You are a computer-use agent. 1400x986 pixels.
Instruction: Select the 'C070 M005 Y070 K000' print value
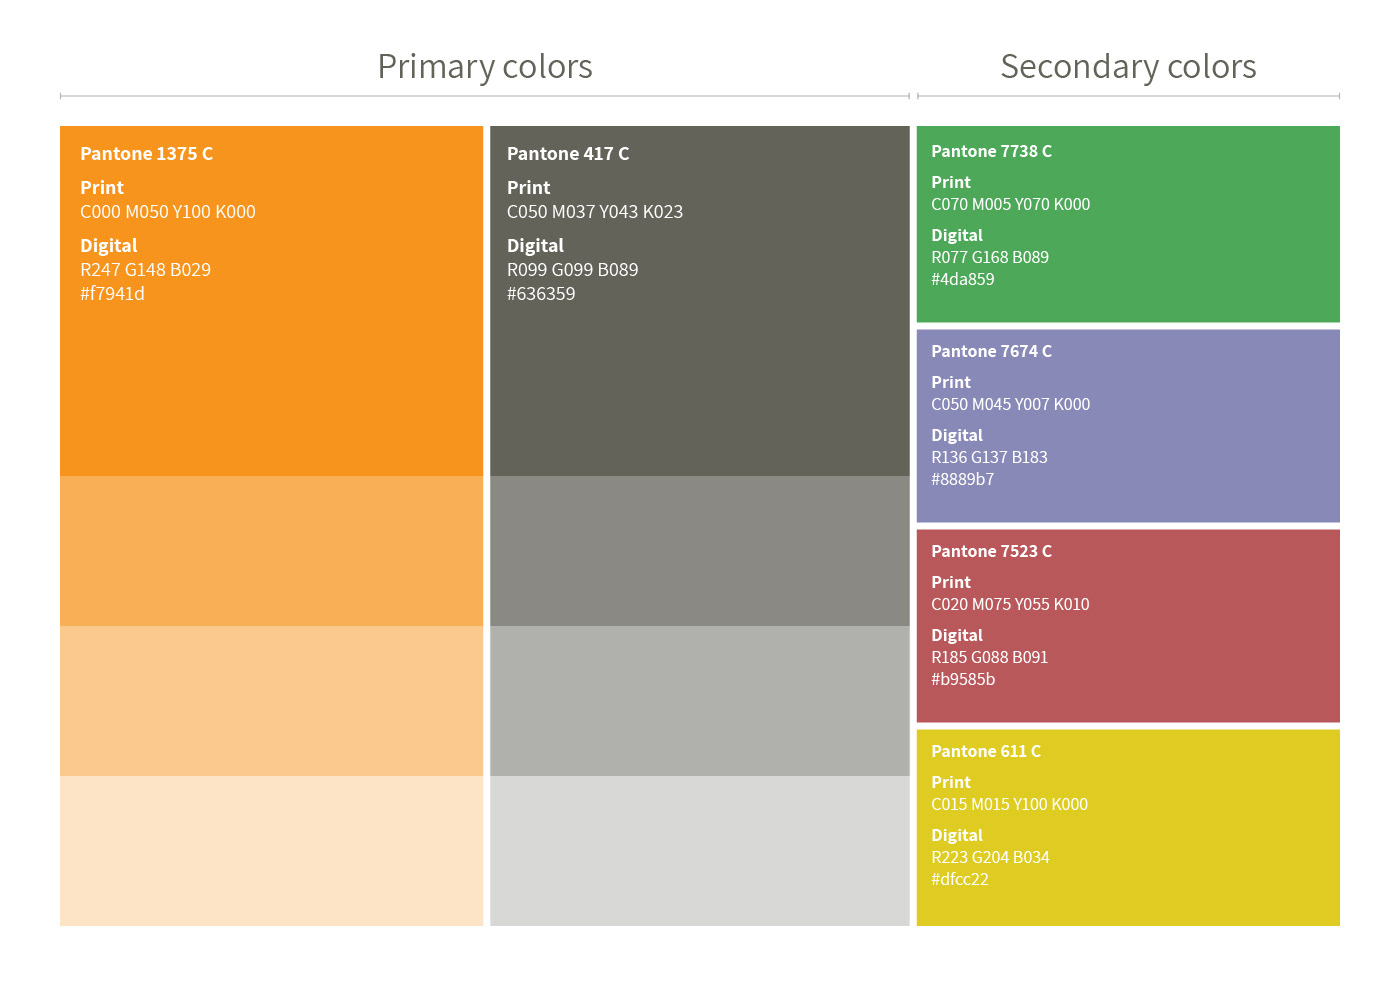point(1011,204)
